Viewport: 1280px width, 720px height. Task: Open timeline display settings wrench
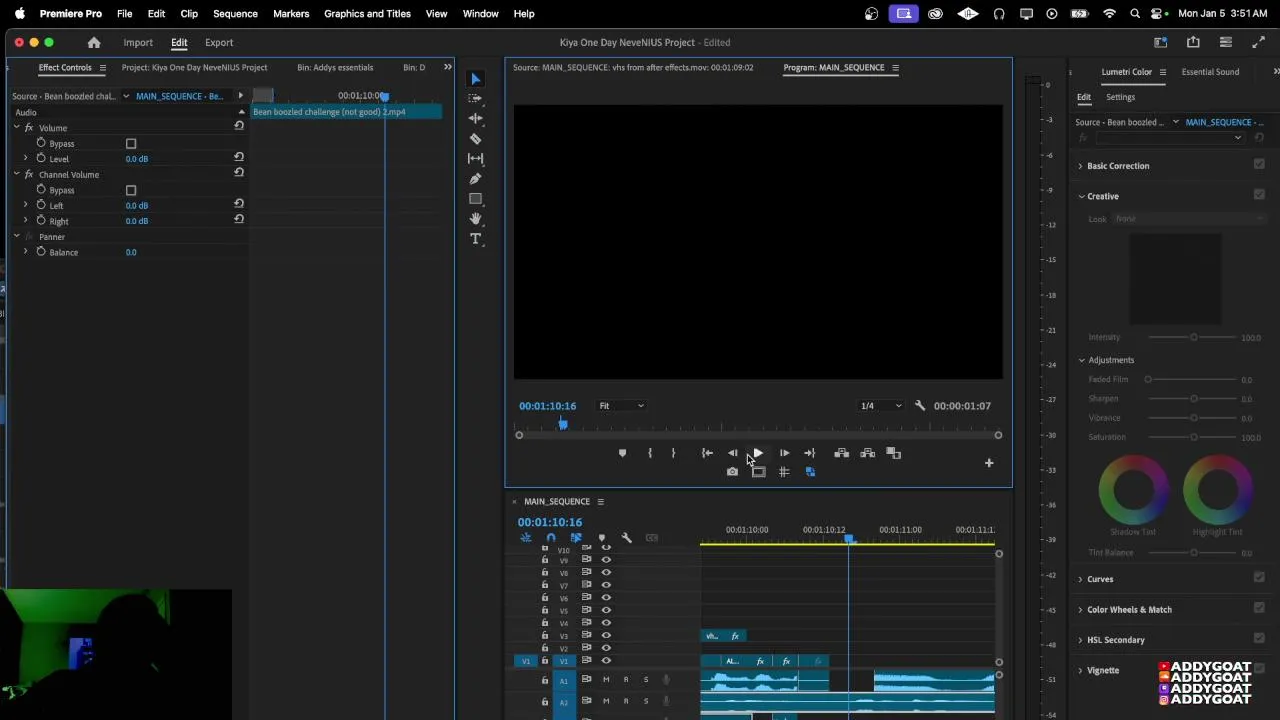pos(627,538)
